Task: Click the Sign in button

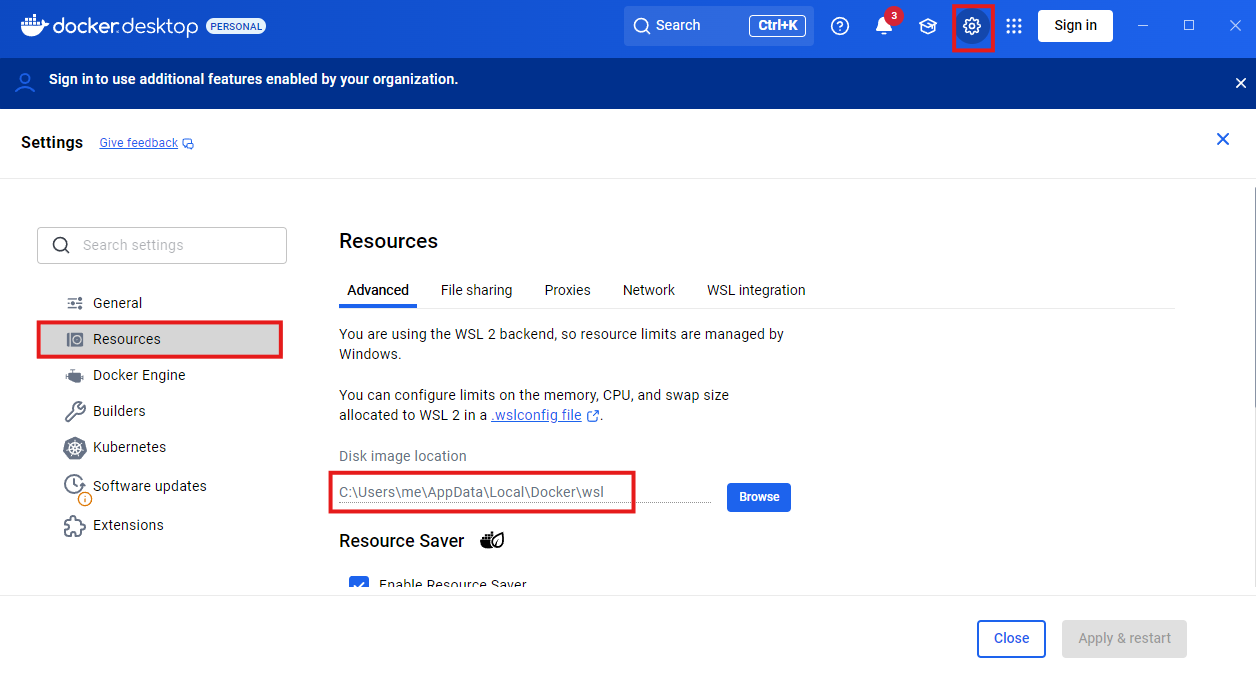Action: point(1075,26)
